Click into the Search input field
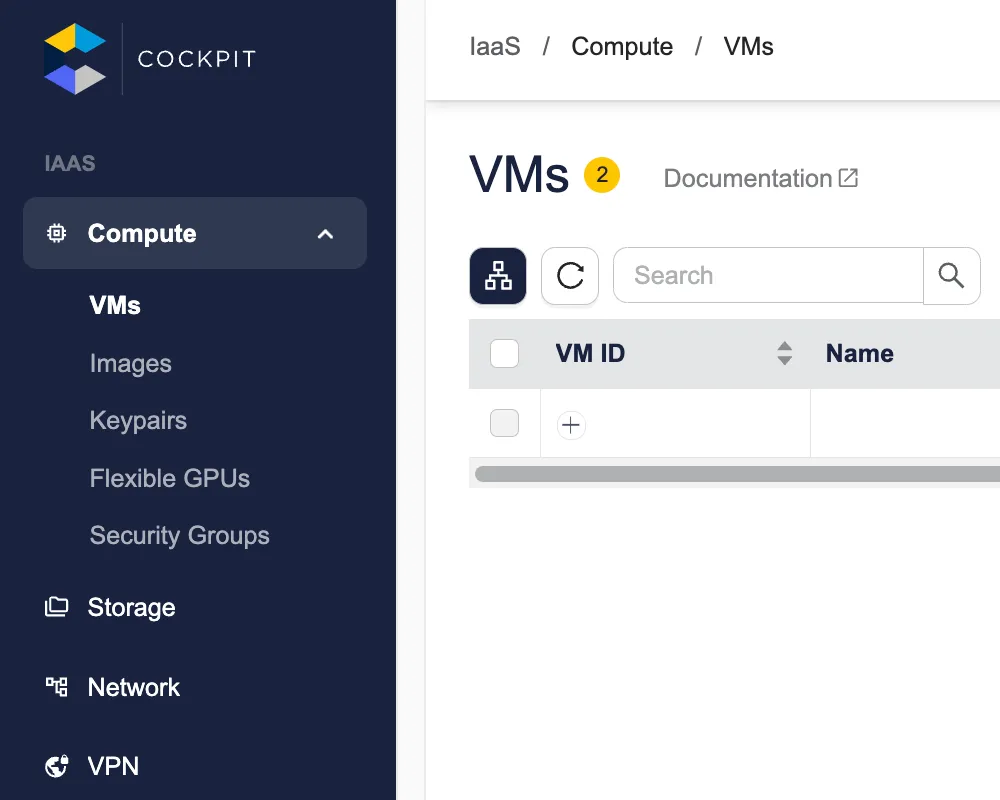The image size is (1000, 800). pyautogui.click(x=767, y=276)
